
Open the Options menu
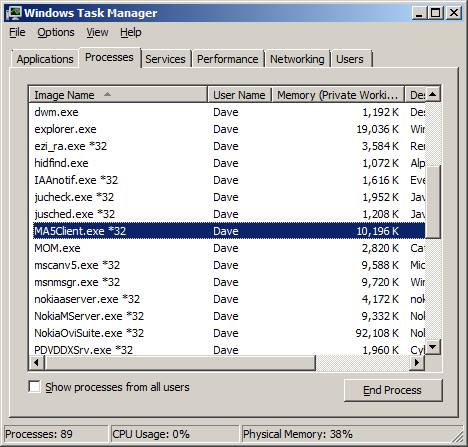coord(56,32)
